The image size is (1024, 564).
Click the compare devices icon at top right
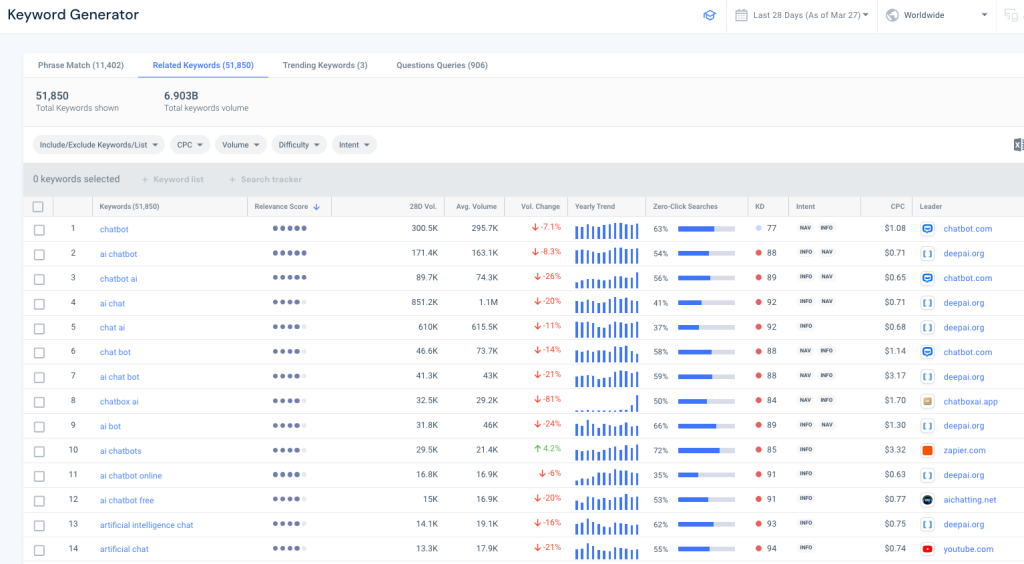tap(1012, 15)
